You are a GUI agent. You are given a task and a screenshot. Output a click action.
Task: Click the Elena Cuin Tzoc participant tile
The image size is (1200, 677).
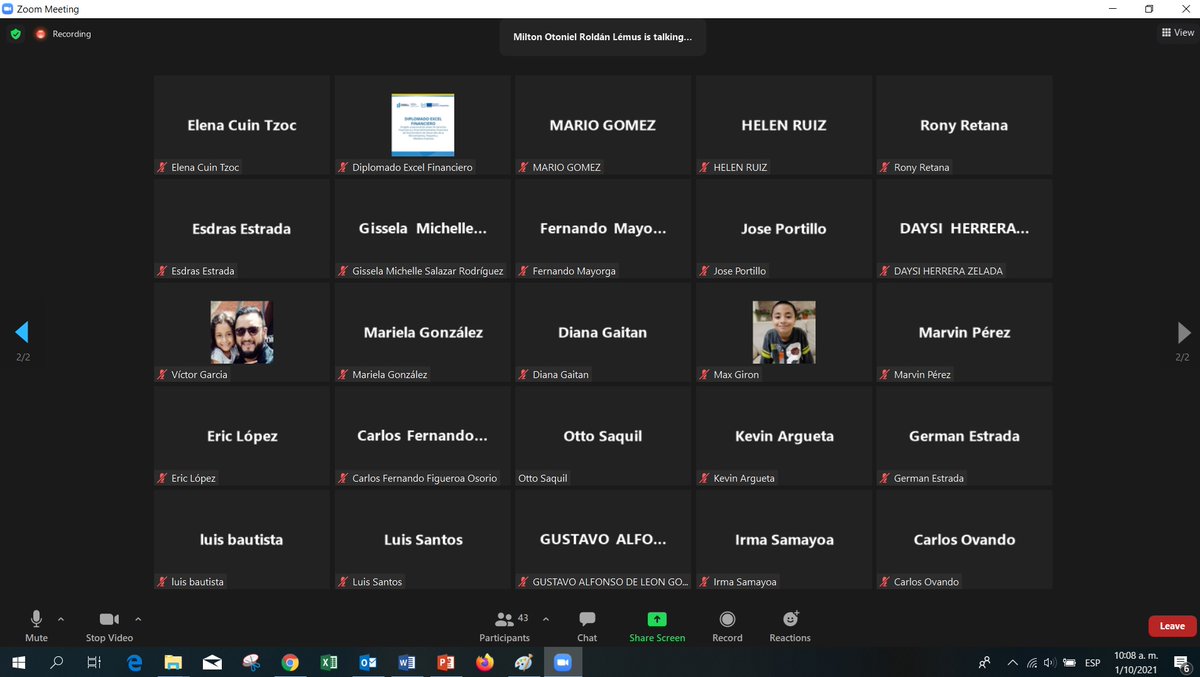point(242,125)
